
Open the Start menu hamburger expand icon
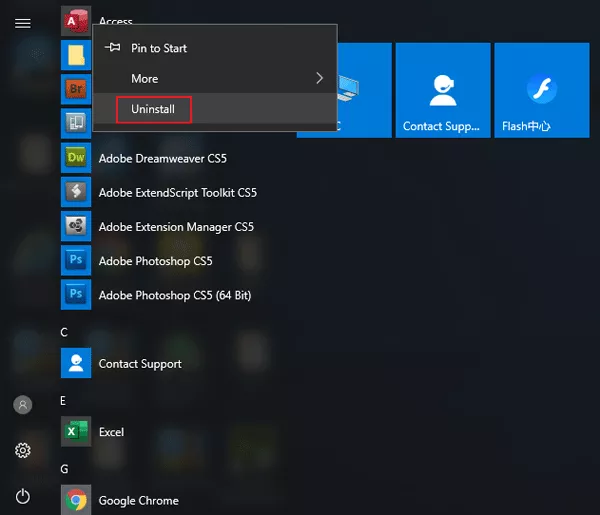23,24
